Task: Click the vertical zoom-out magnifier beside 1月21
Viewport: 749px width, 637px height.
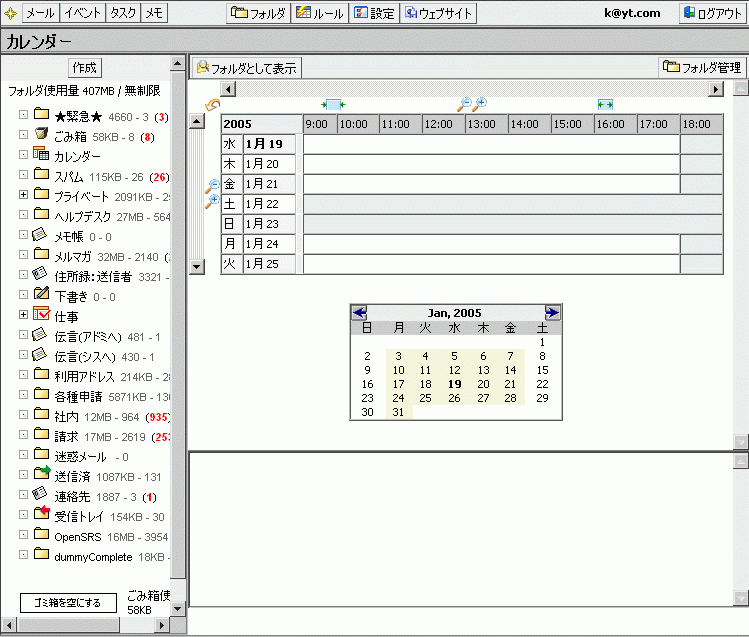Action: point(212,186)
